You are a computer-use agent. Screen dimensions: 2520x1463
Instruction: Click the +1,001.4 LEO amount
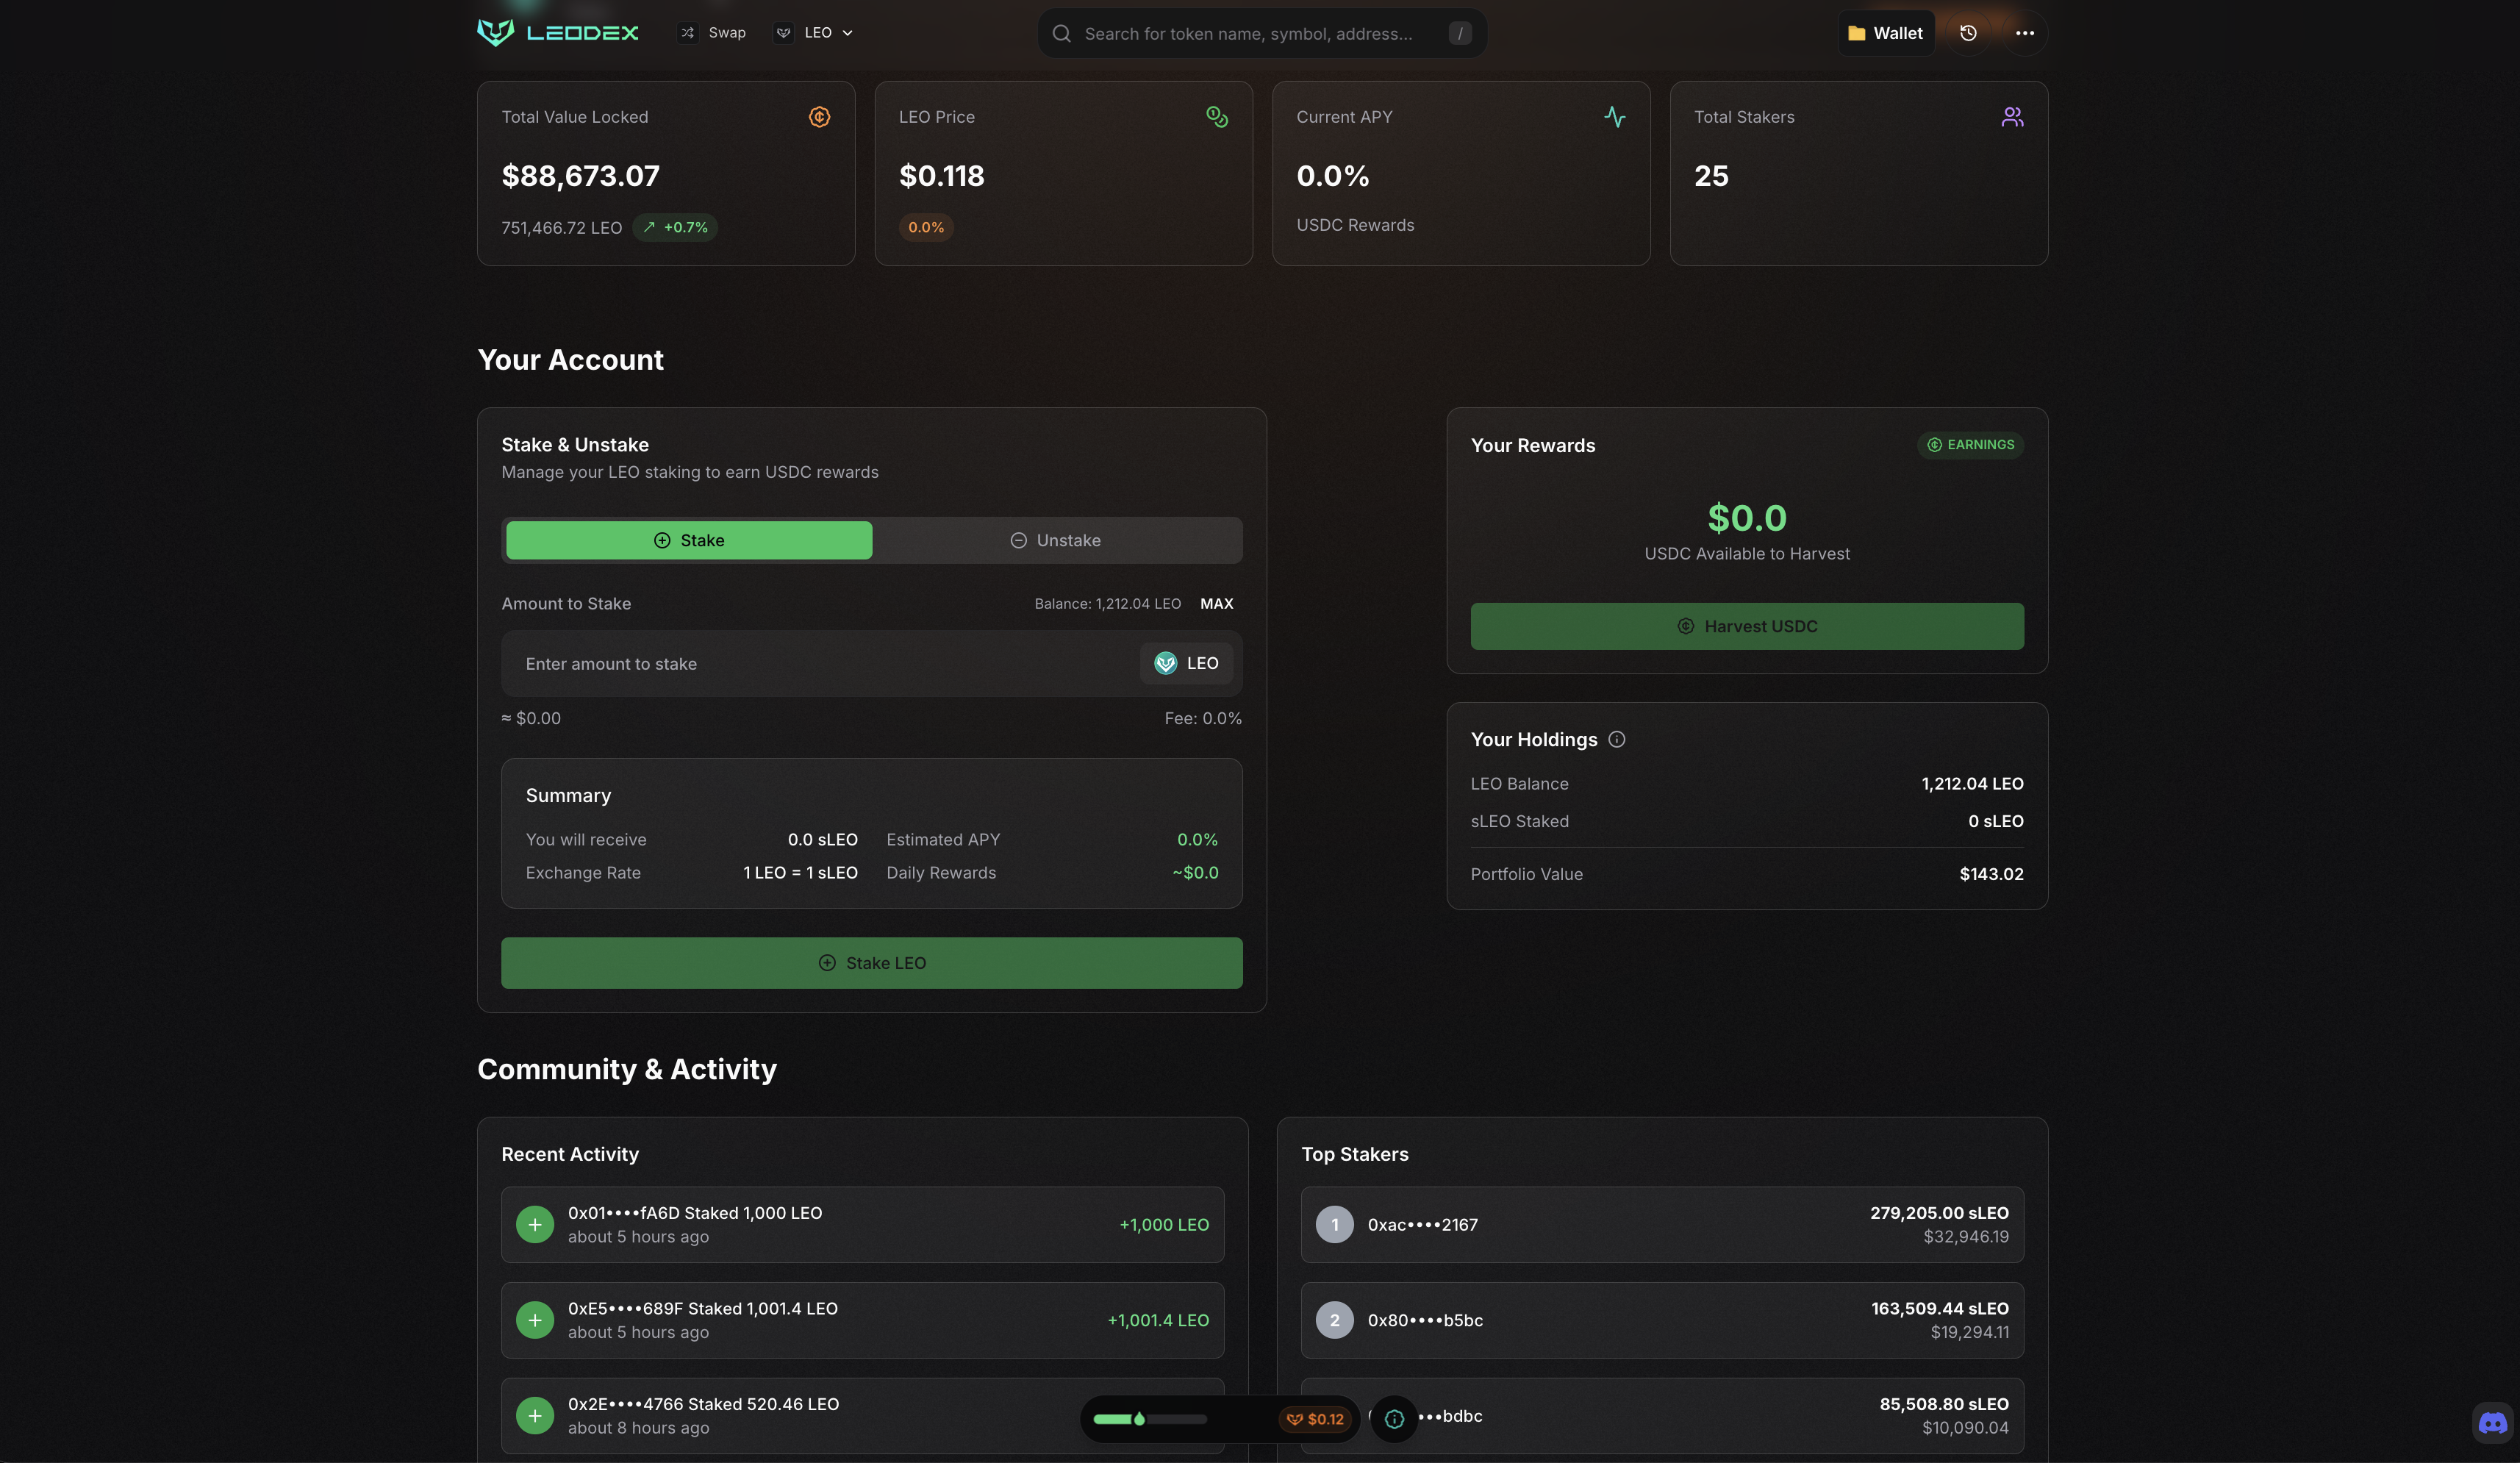coord(1158,1320)
